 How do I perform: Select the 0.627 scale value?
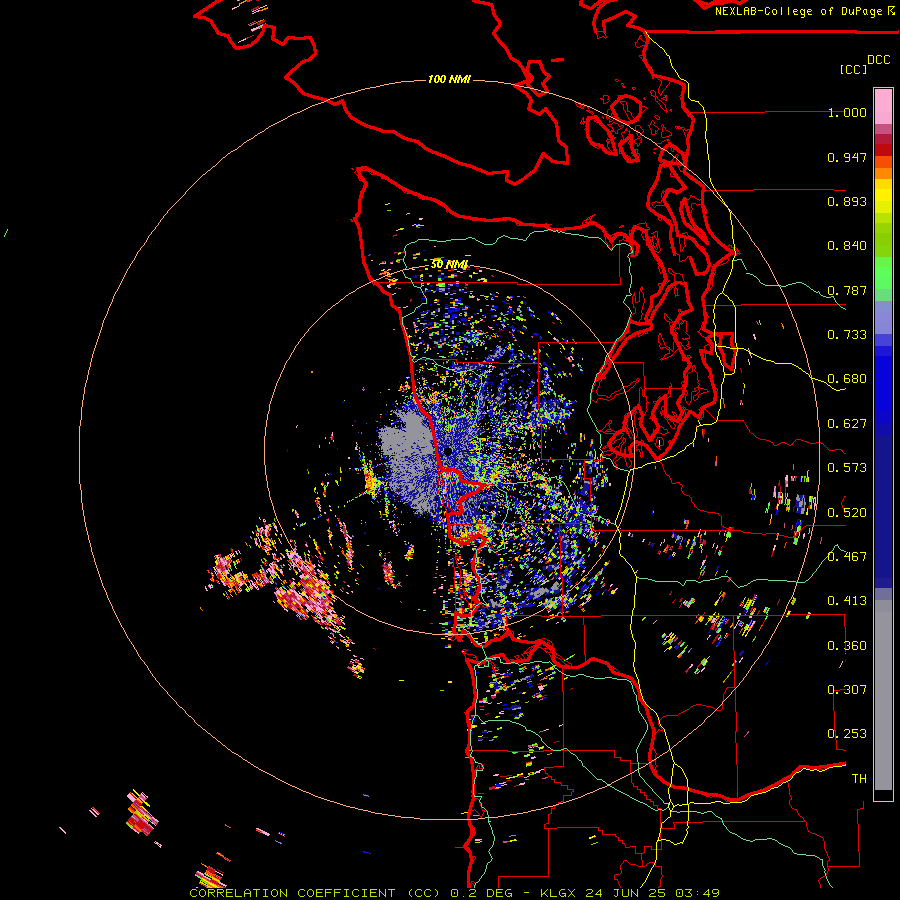[847, 424]
